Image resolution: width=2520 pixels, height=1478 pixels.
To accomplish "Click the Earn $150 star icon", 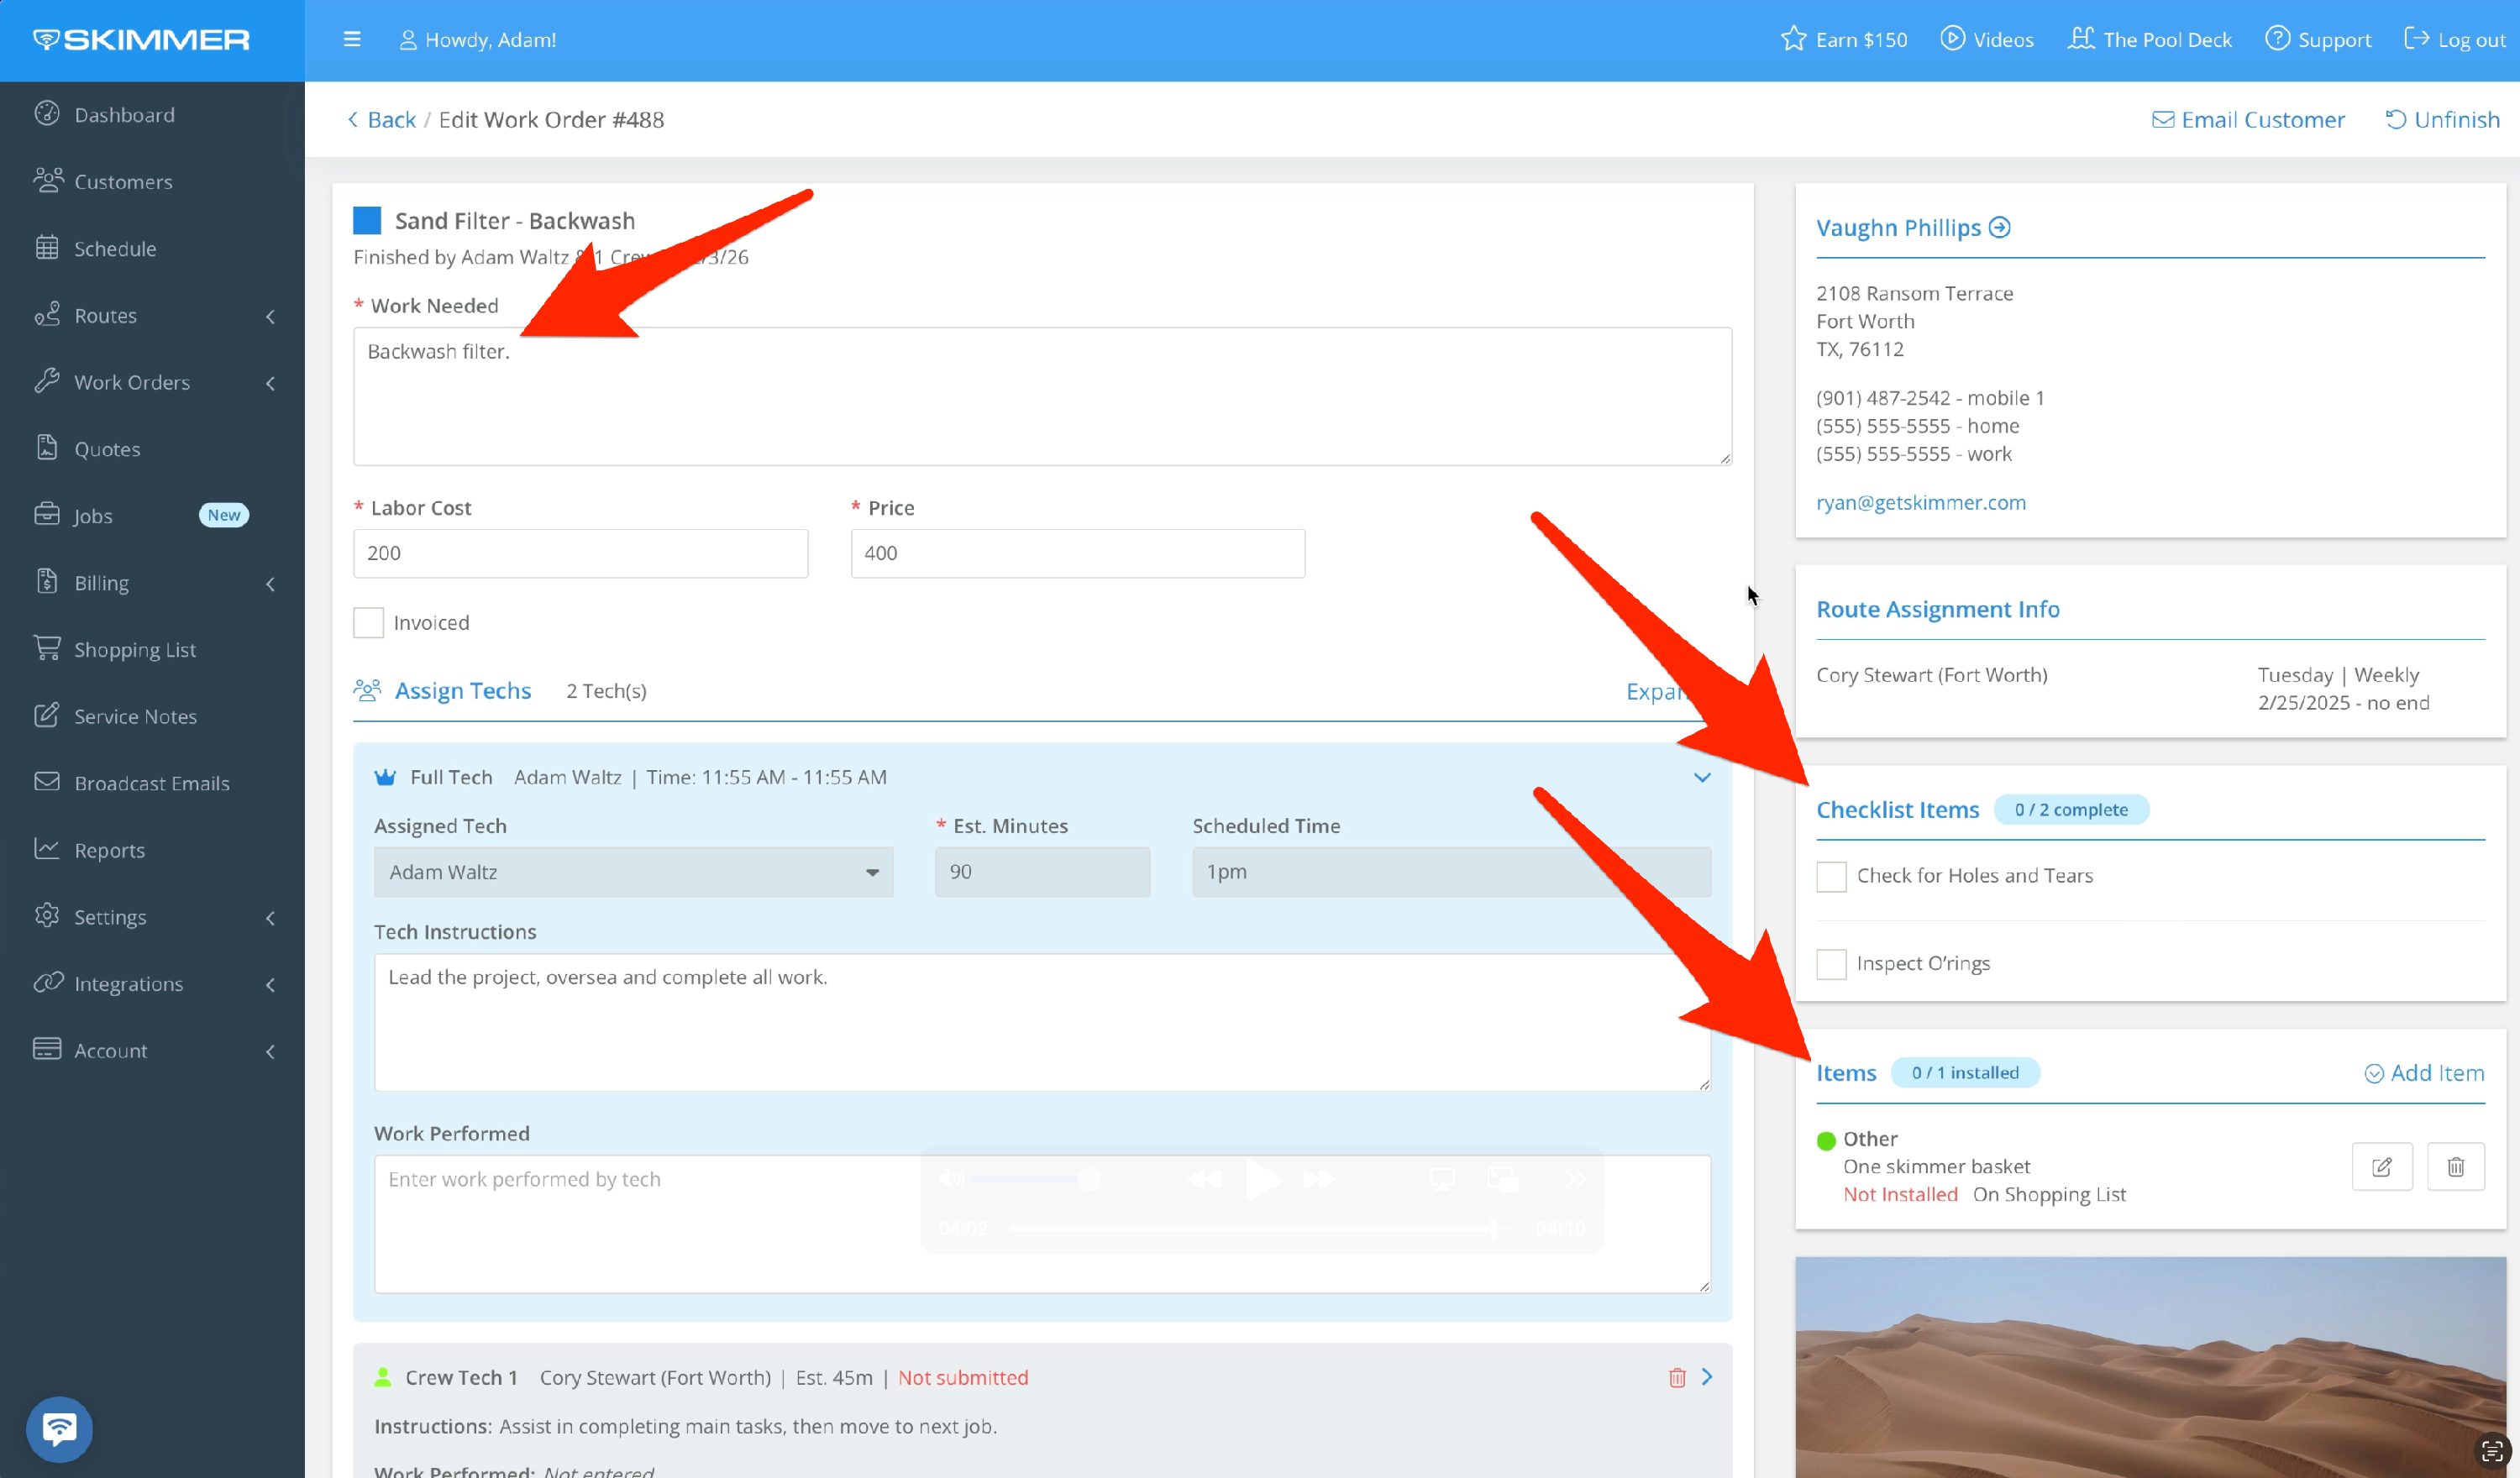I will pos(1793,39).
